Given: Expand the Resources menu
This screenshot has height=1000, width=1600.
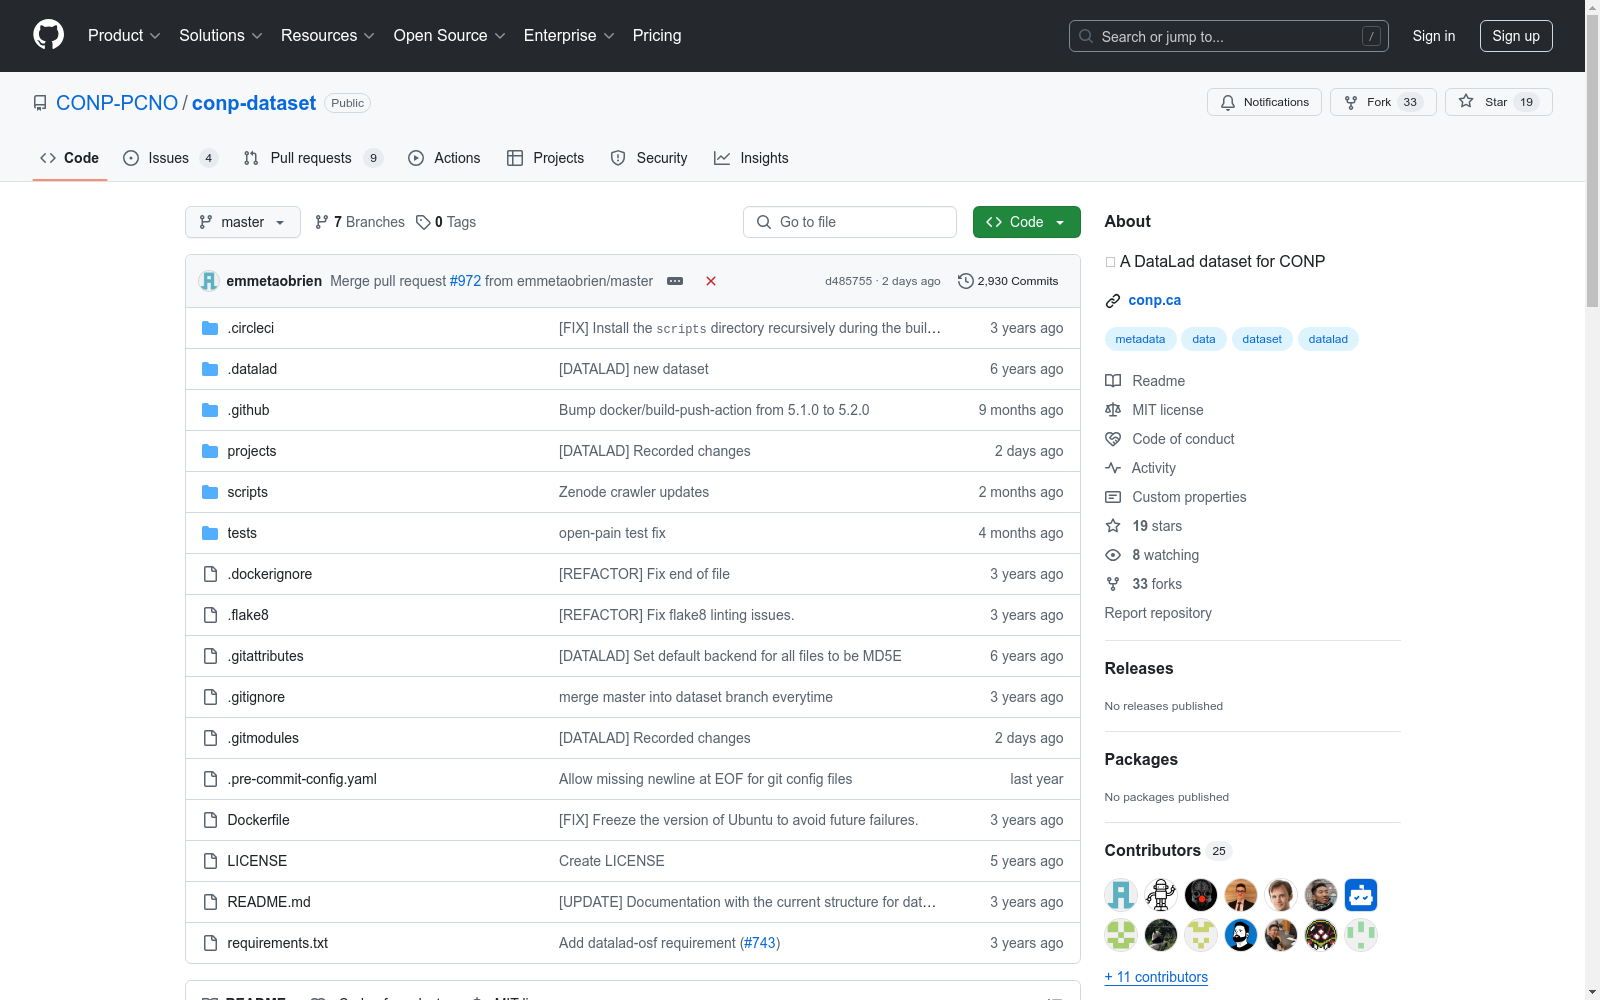Looking at the screenshot, I should click(x=328, y=36).
